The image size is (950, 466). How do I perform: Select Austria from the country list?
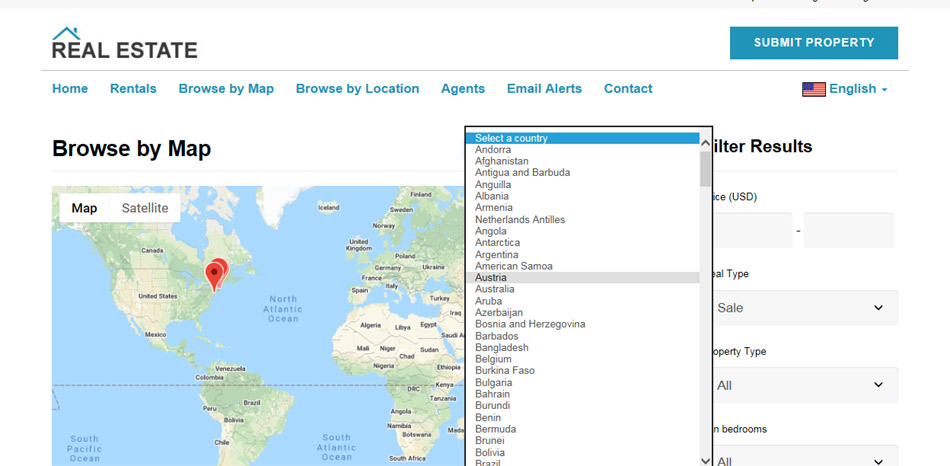[x=490, y=278]
